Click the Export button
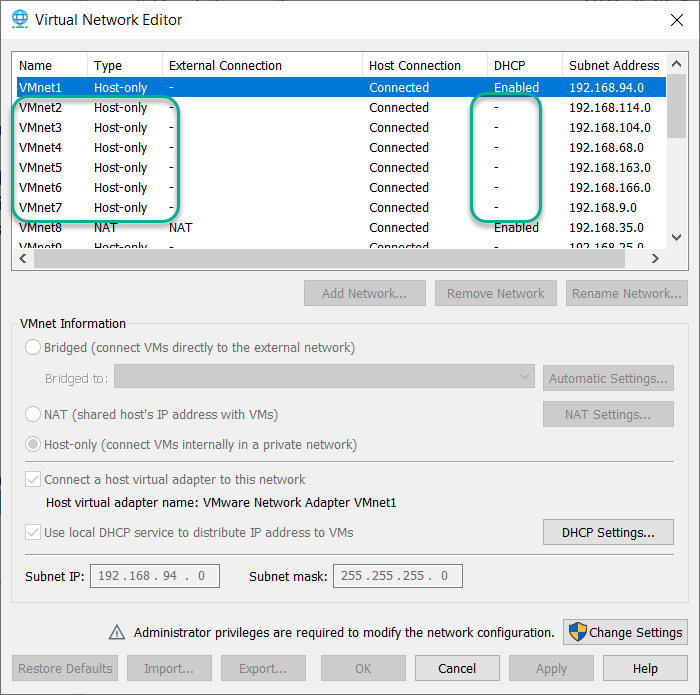Viewport: 700px width, 695px height. (263, 668)
